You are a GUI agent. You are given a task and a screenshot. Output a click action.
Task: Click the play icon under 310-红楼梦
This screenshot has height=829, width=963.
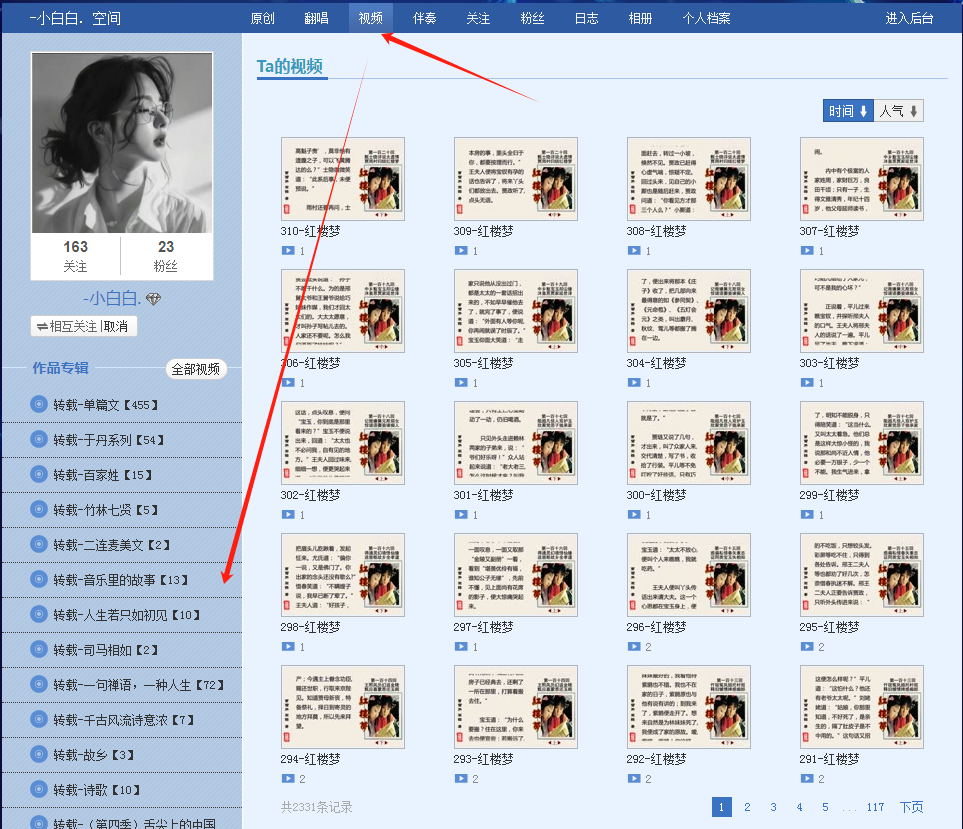[288, 251]
